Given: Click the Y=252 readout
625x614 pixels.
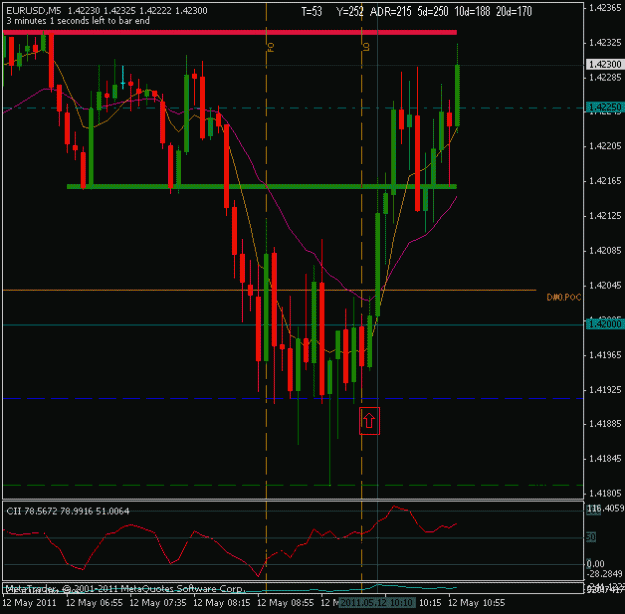Looking at the screenshot, I should point(350,12).
